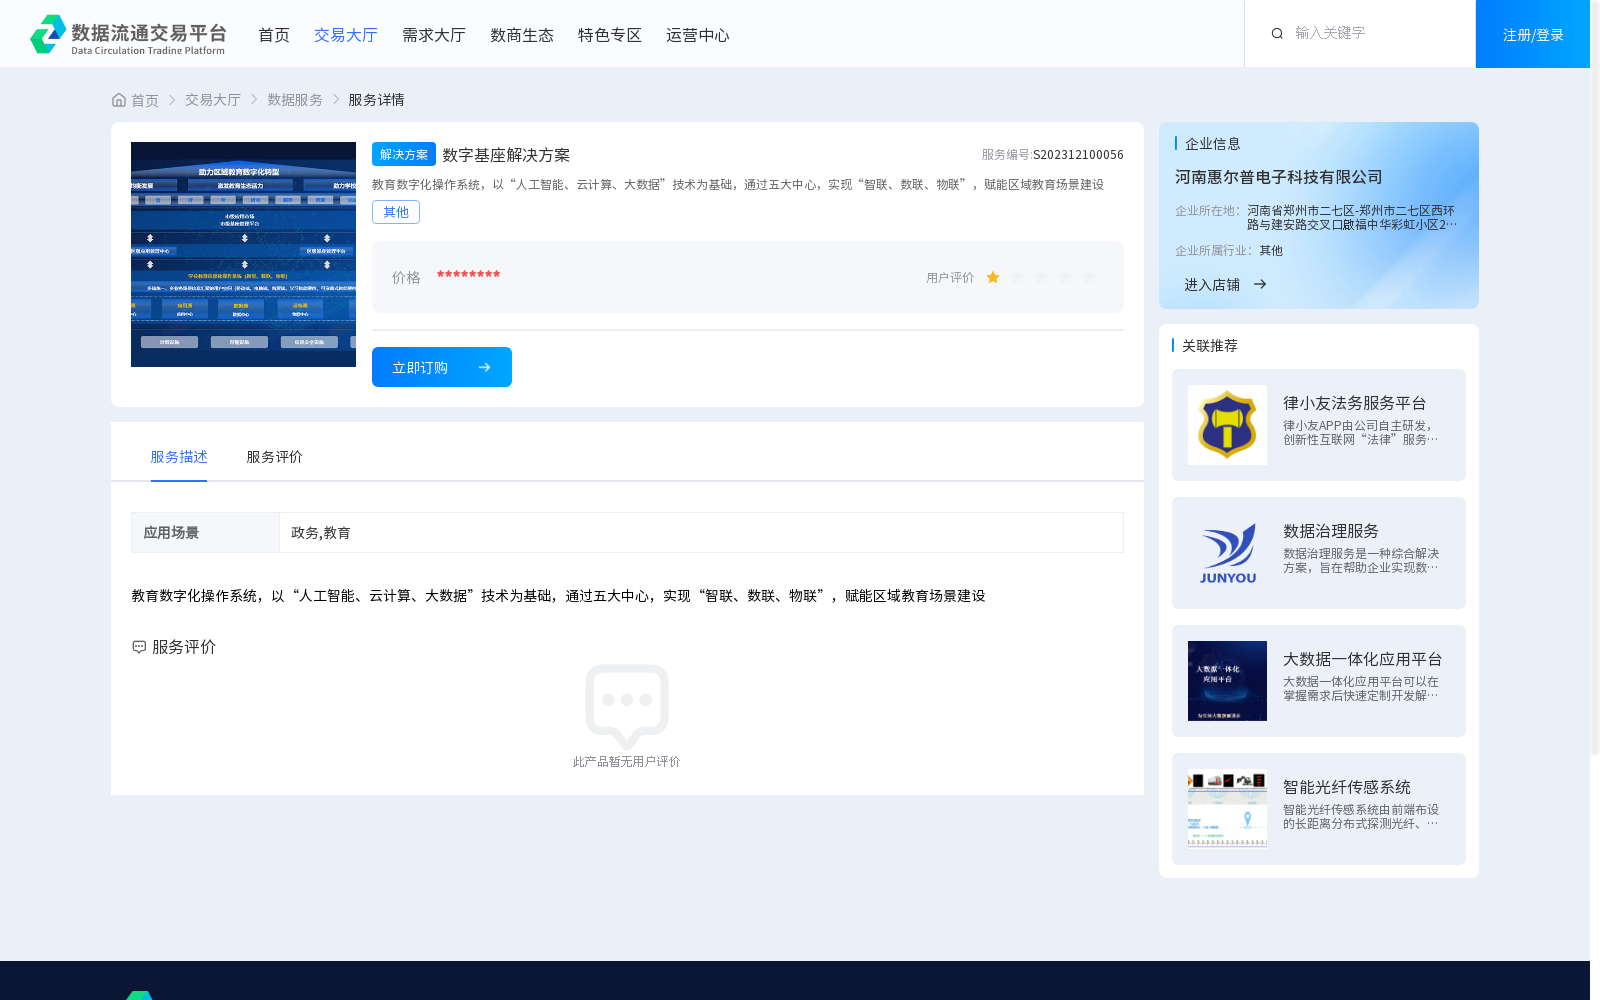The height and width of the screenshot is (1000, 1600).
Task: Click the 此产品暂无用户评价 message
Action: pos(627,762)
